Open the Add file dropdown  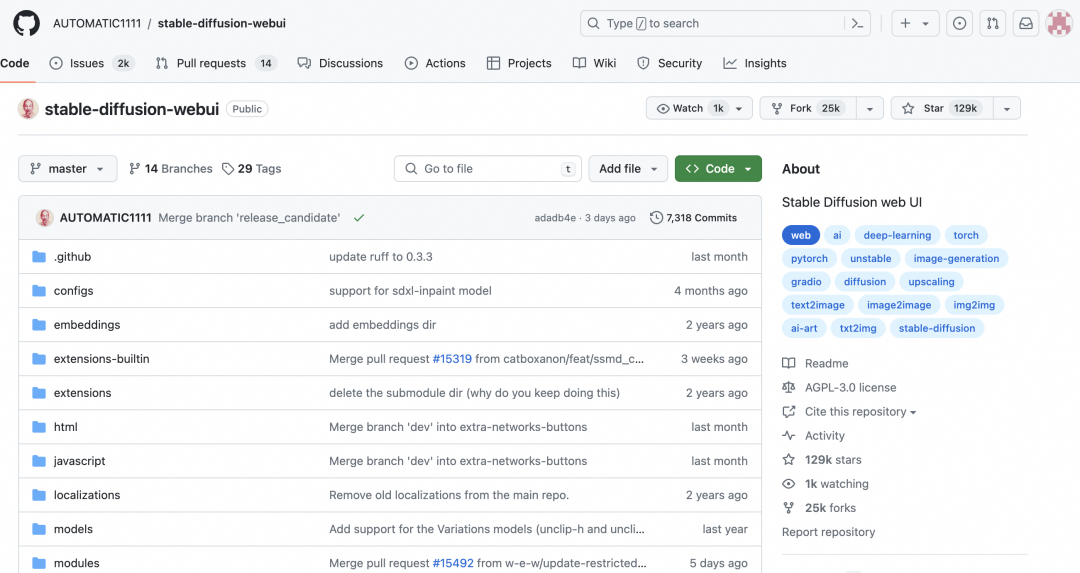(628, 169)
